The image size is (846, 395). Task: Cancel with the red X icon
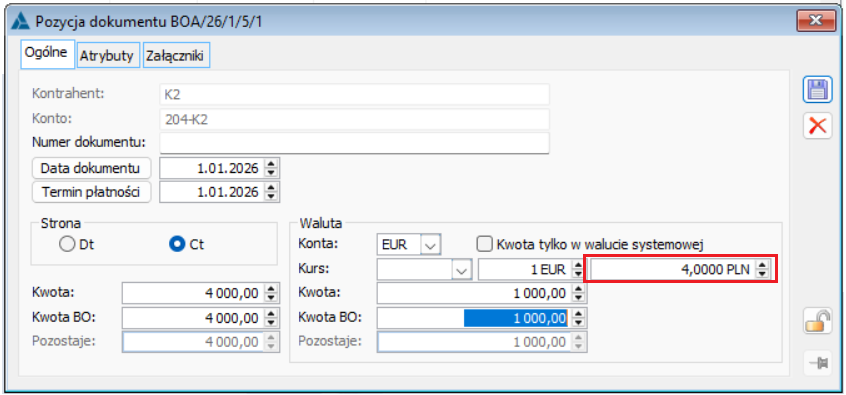tap(817, 126)
